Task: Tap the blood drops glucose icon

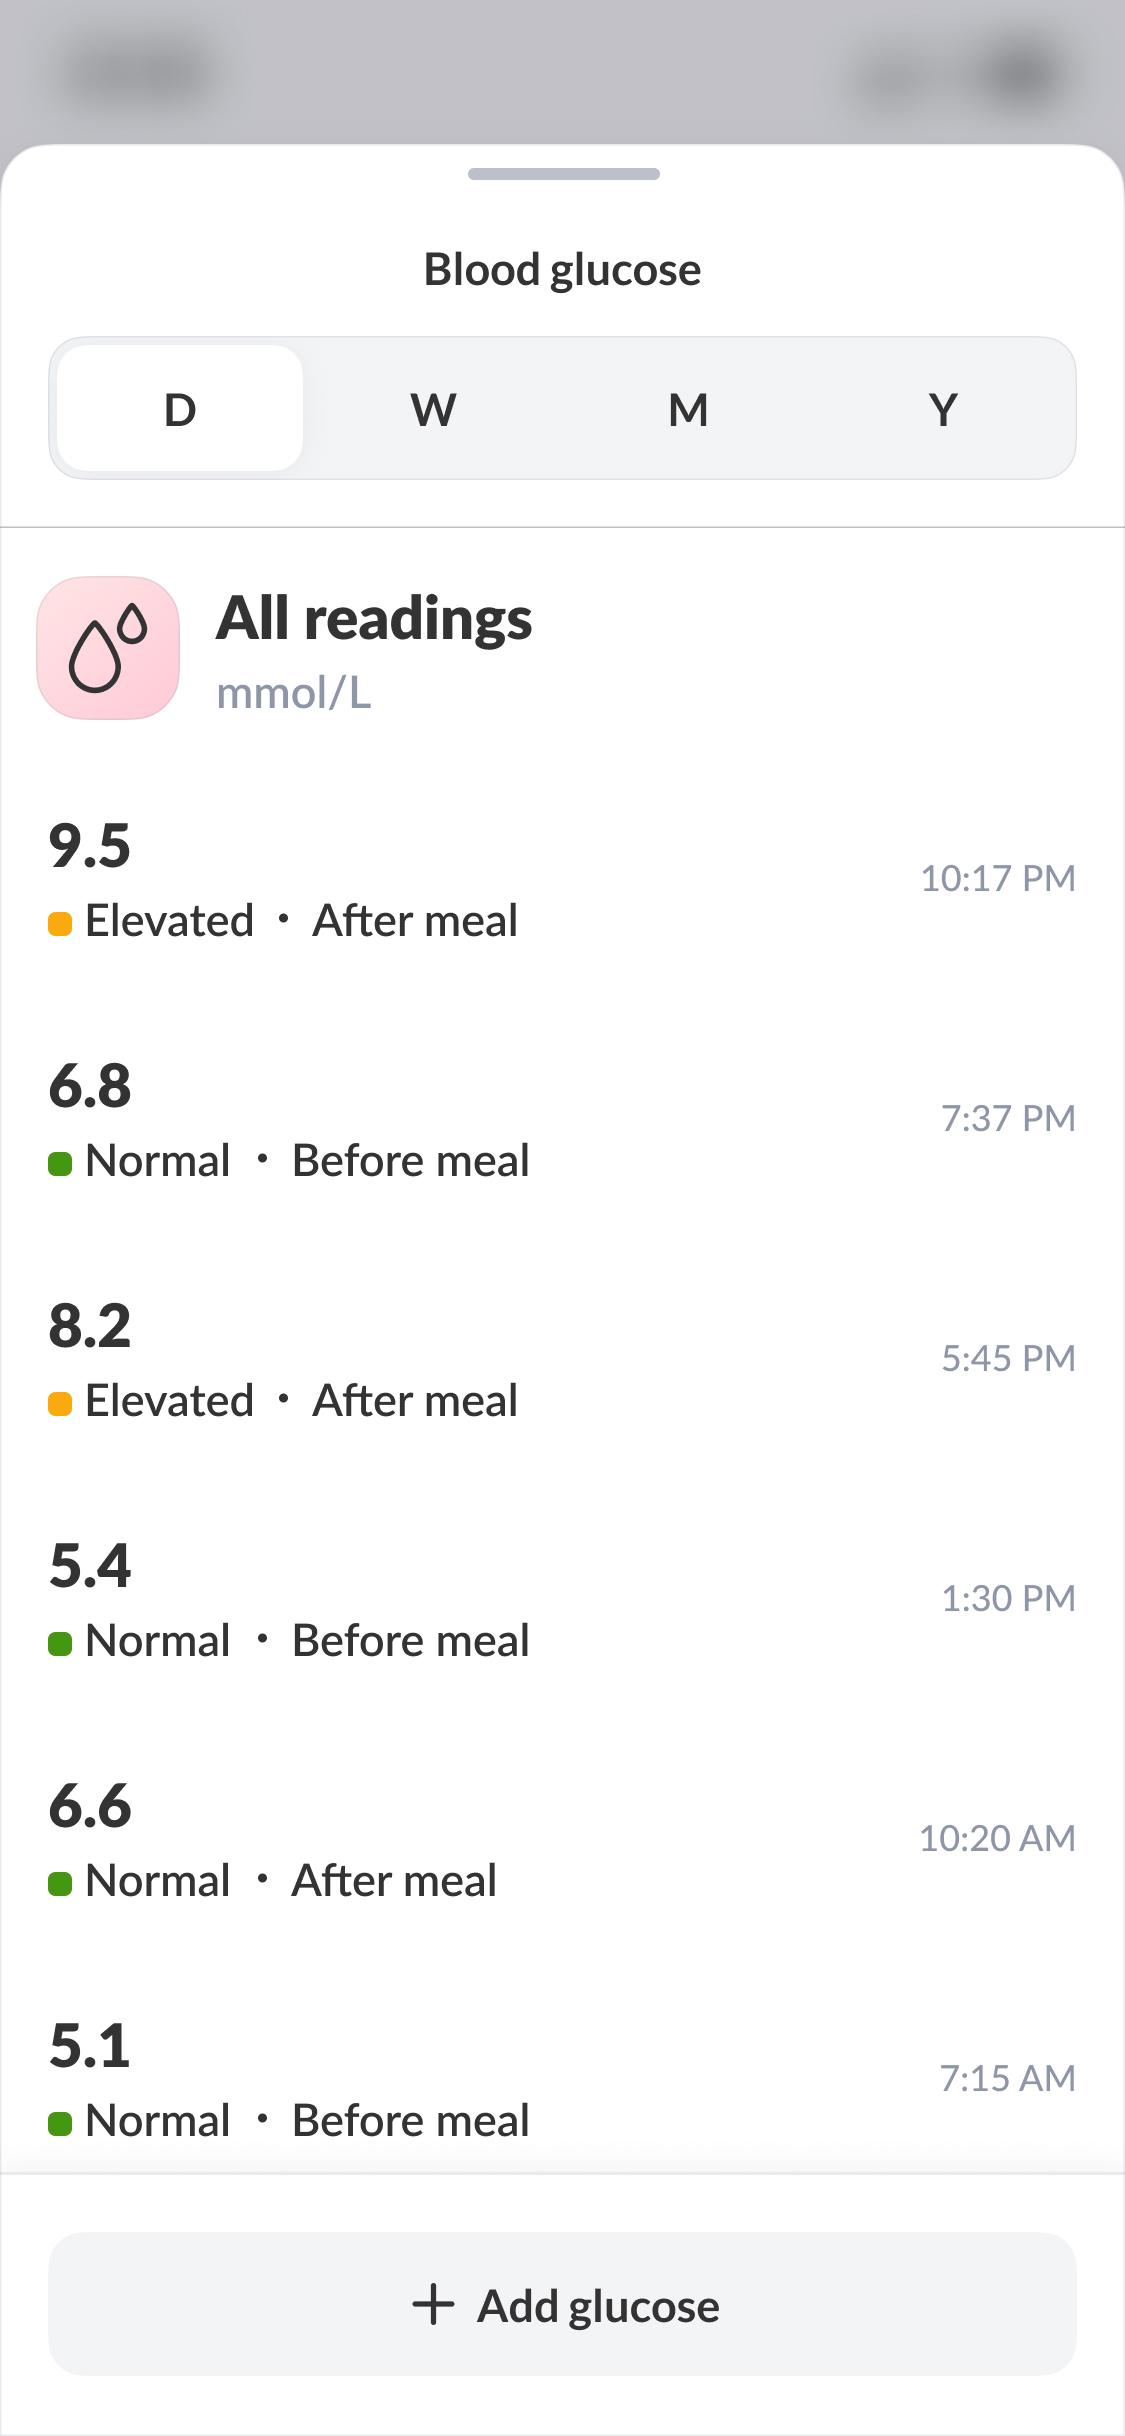Action: point(108,648)
